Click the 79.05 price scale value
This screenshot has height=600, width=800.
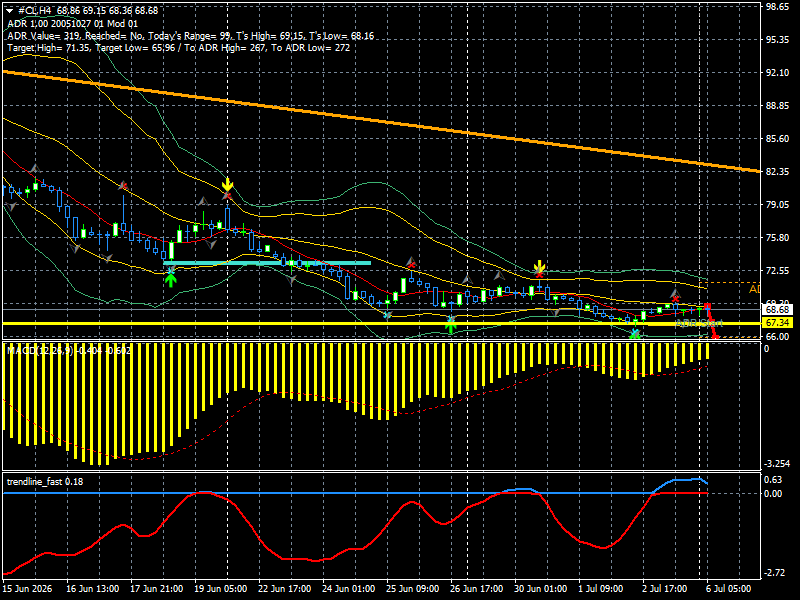pyautogui.click(x=777, y=205)
